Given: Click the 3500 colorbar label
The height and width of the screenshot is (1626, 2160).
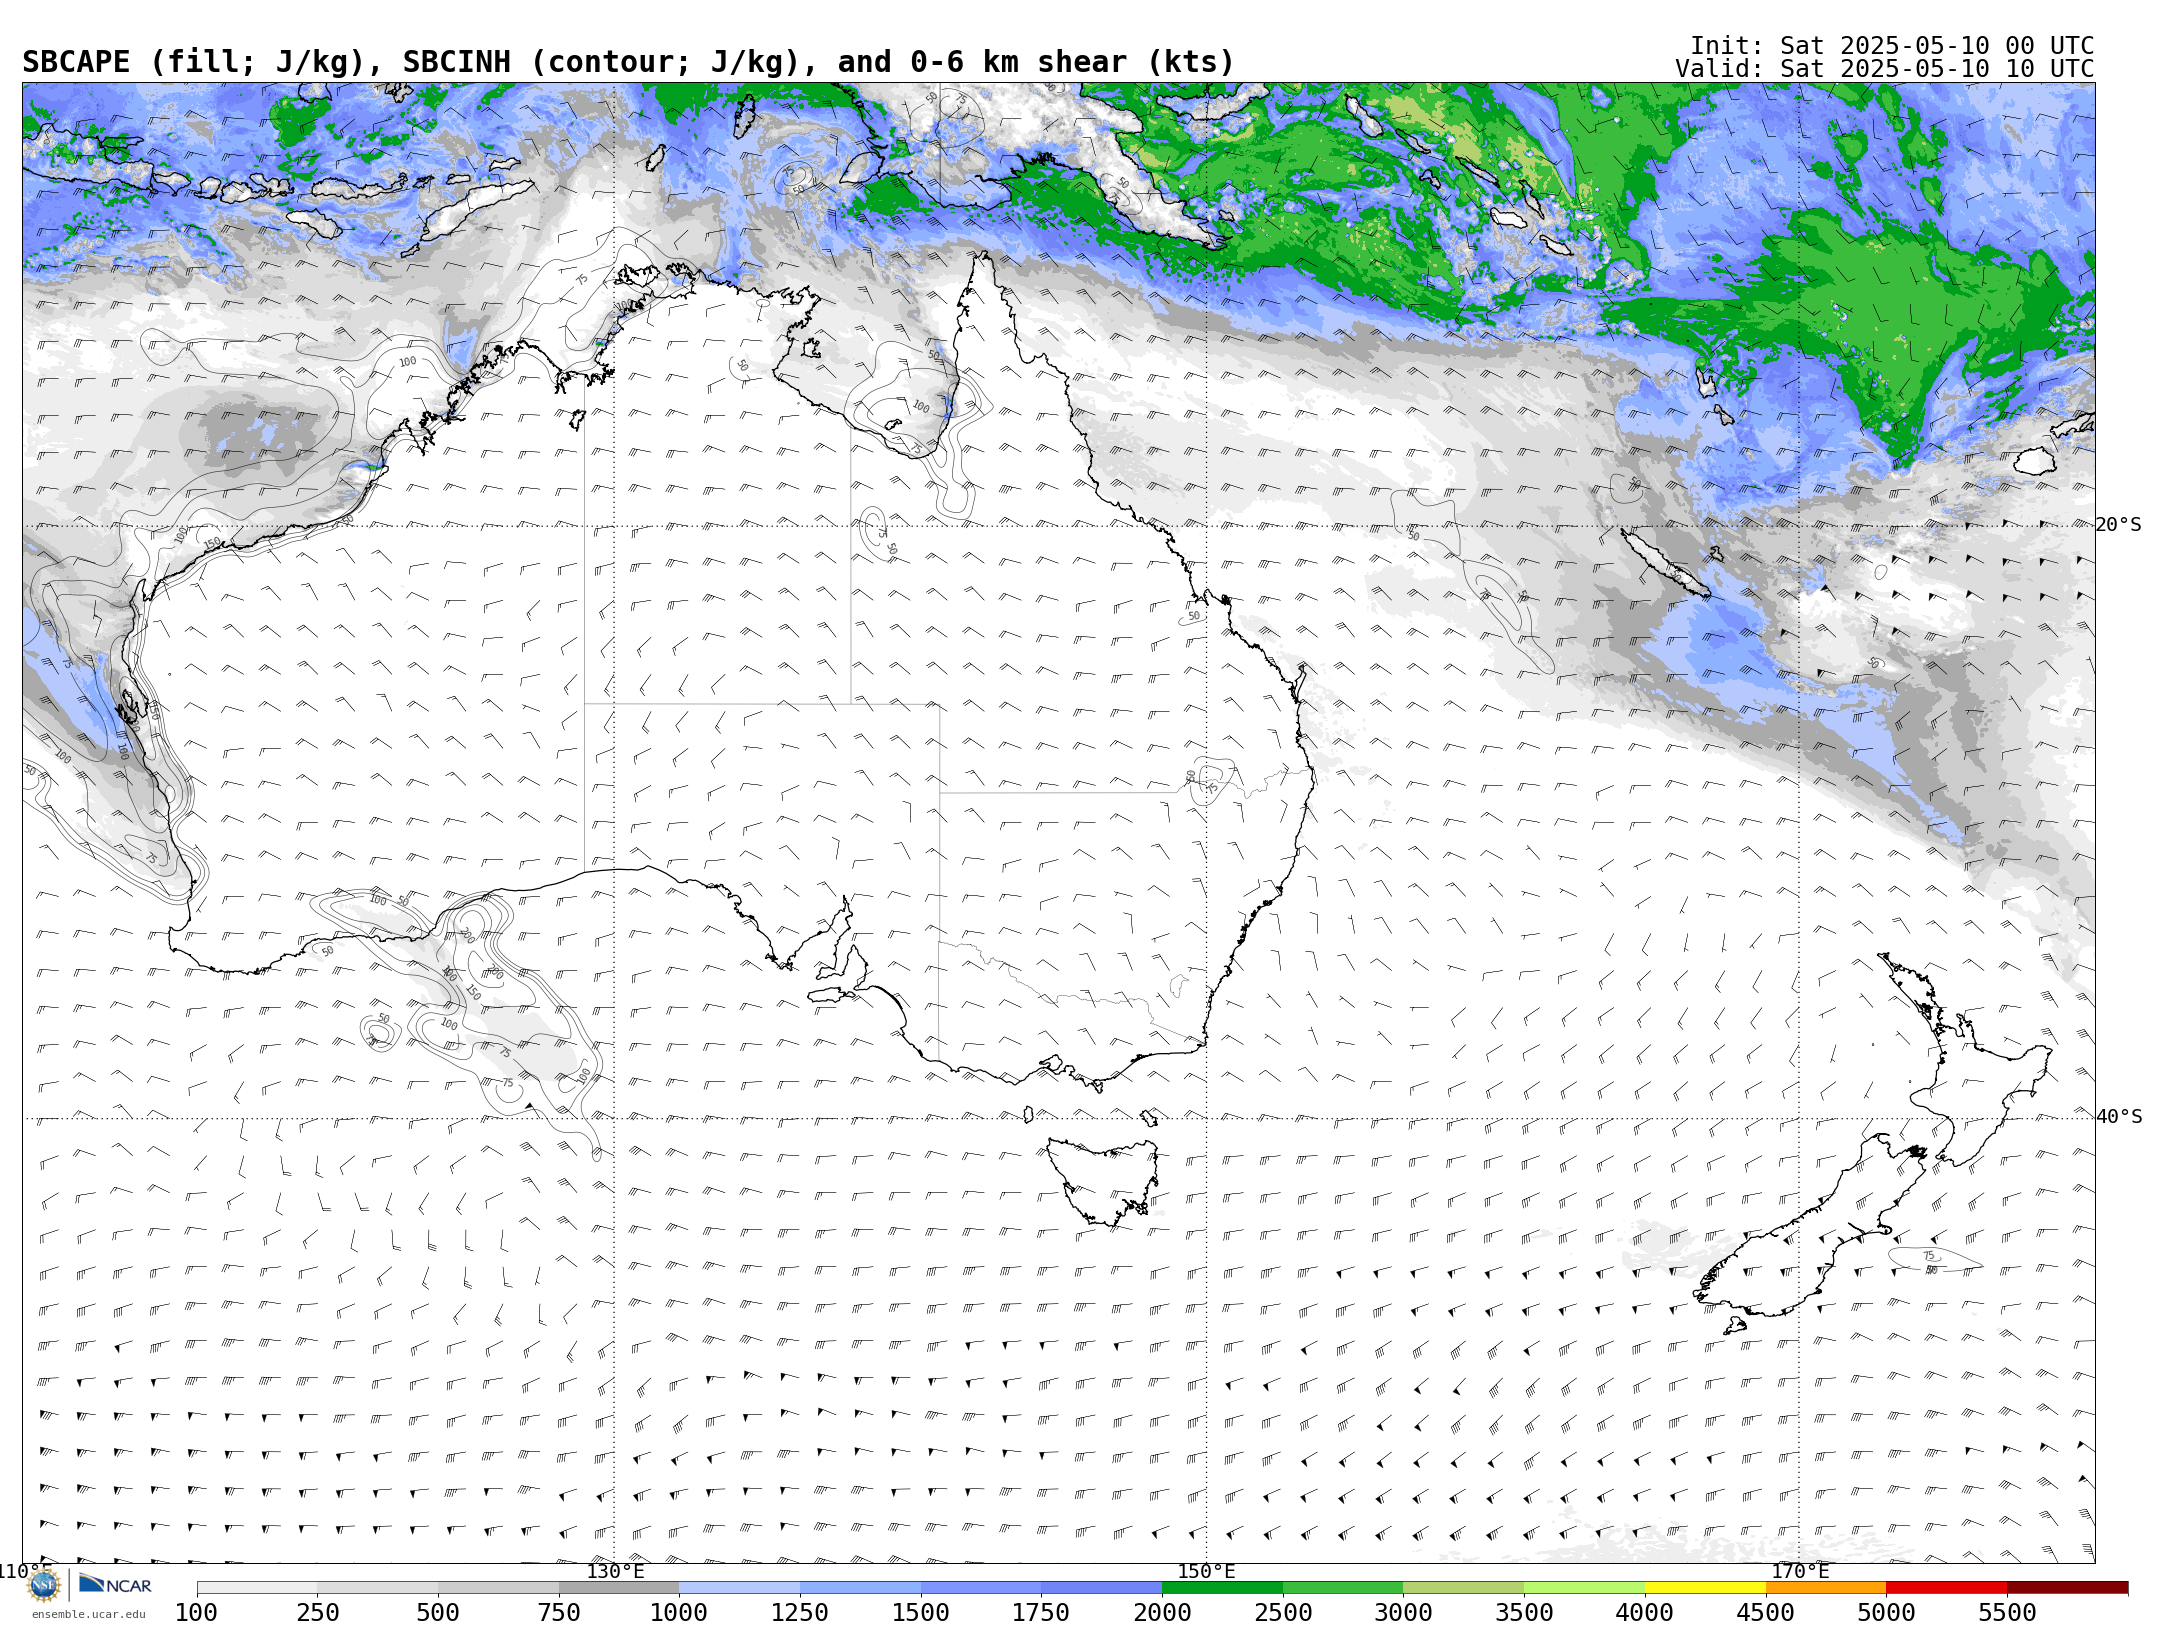Looking at the screenshot, I should click(1524, 1612).
